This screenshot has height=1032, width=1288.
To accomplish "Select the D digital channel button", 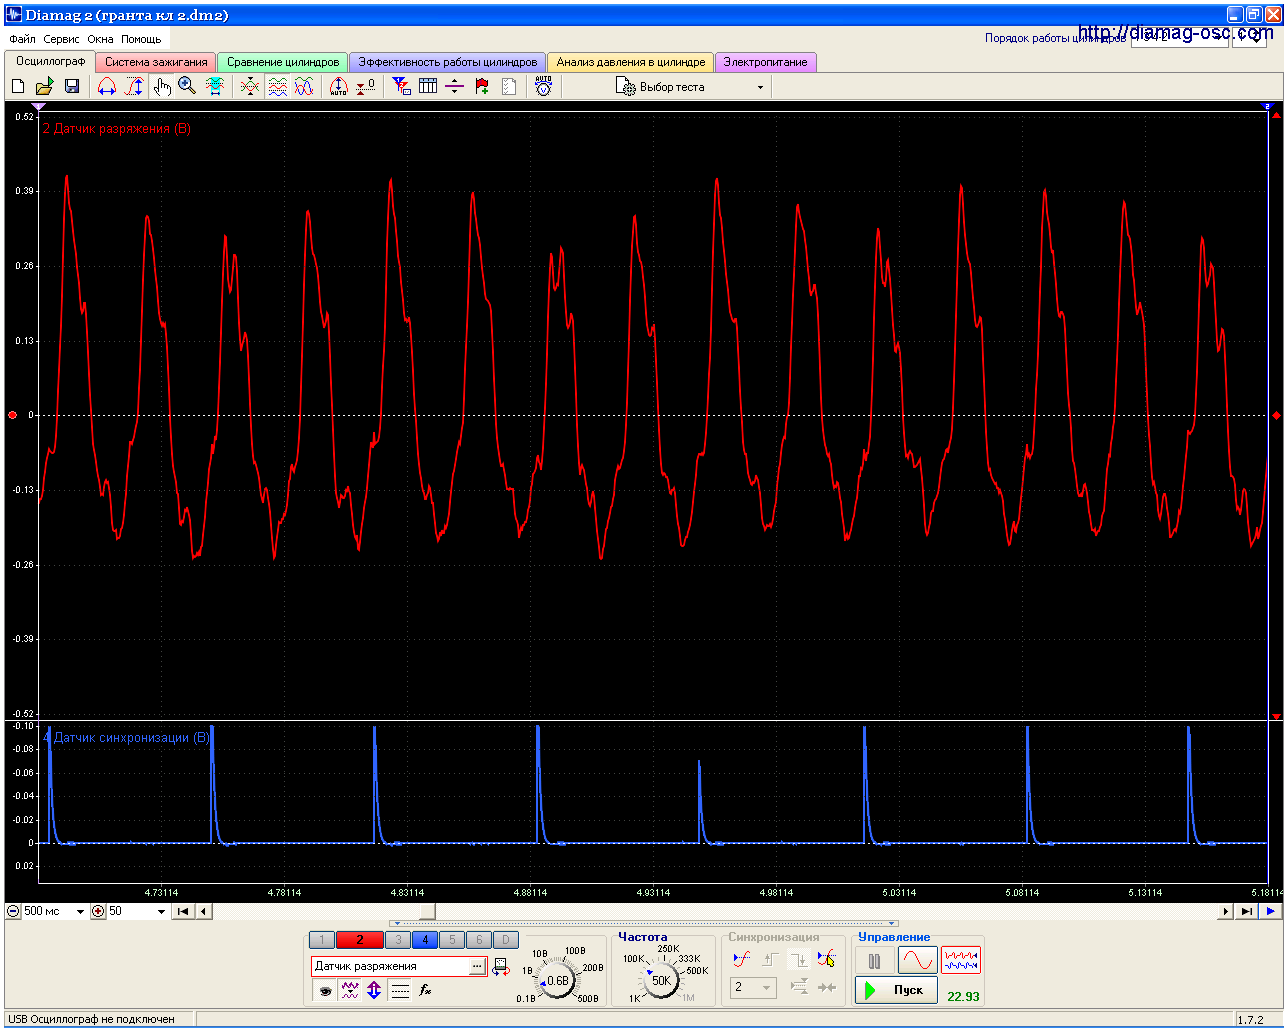I will (506, 940).
